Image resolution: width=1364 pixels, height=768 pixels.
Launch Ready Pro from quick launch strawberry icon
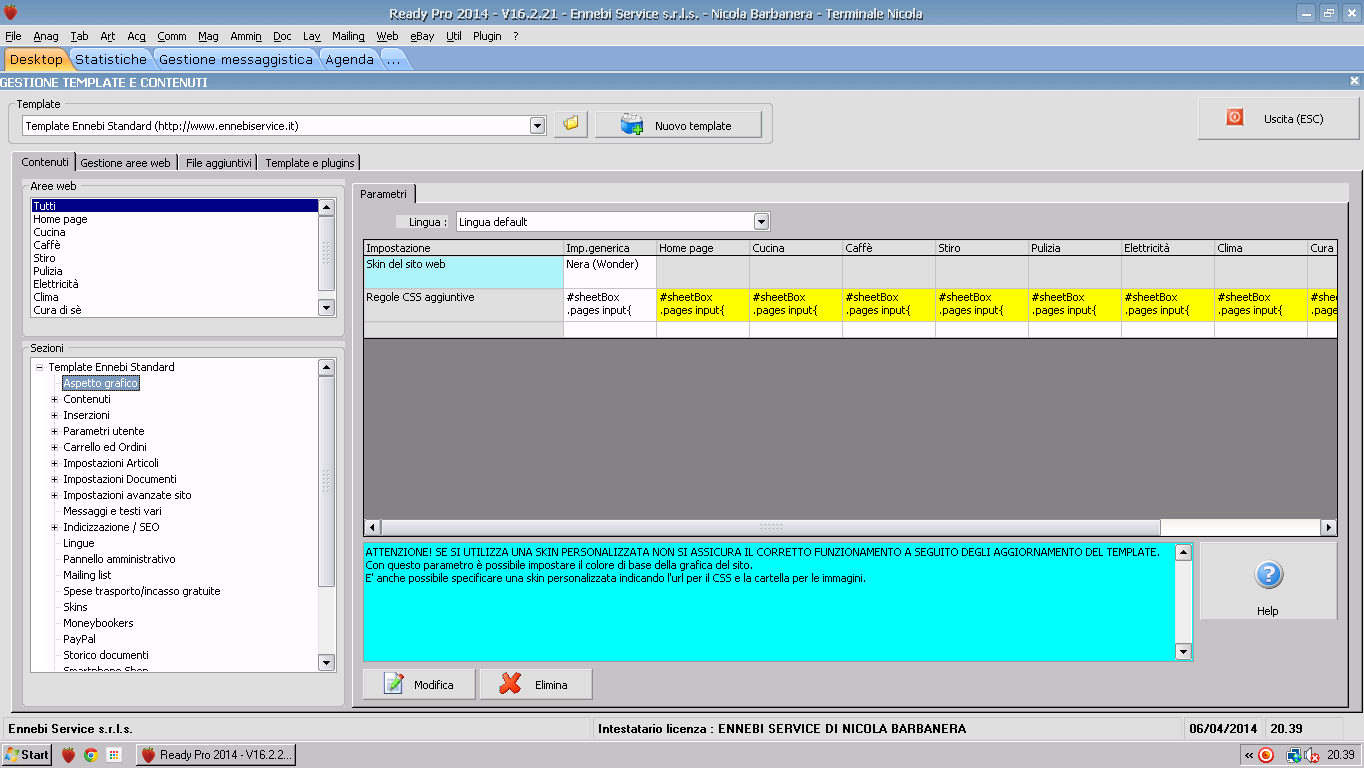(68, 755)
